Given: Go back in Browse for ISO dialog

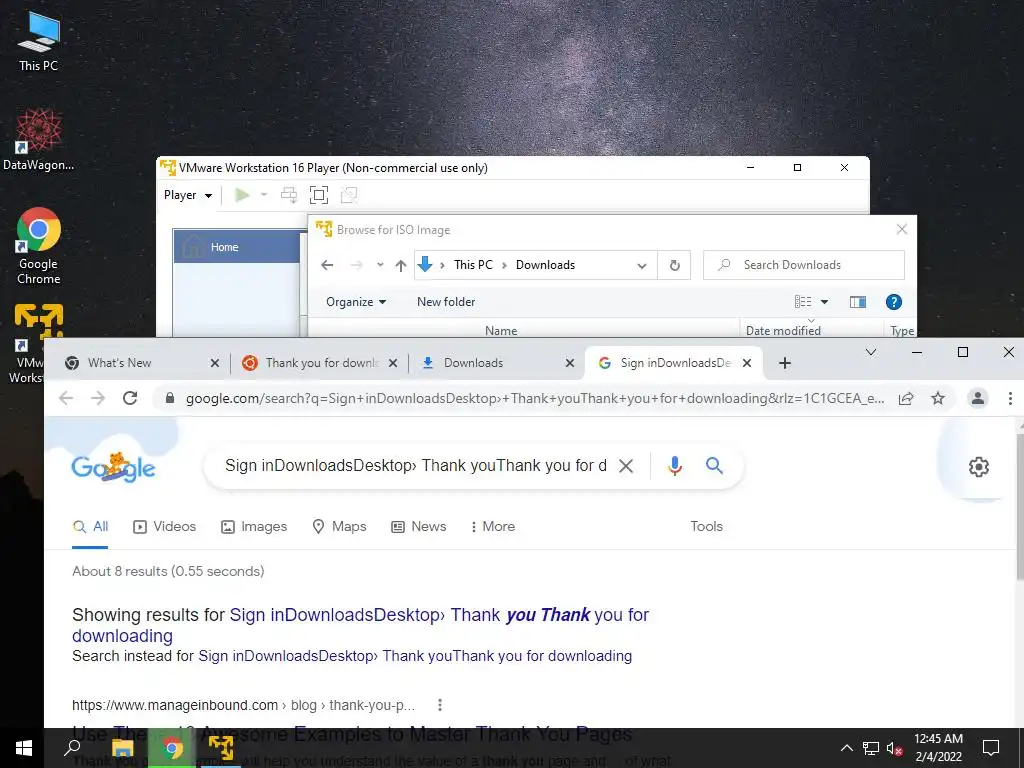Looking at the screenshot, I should pyautogui.click(x=327, y=265).
